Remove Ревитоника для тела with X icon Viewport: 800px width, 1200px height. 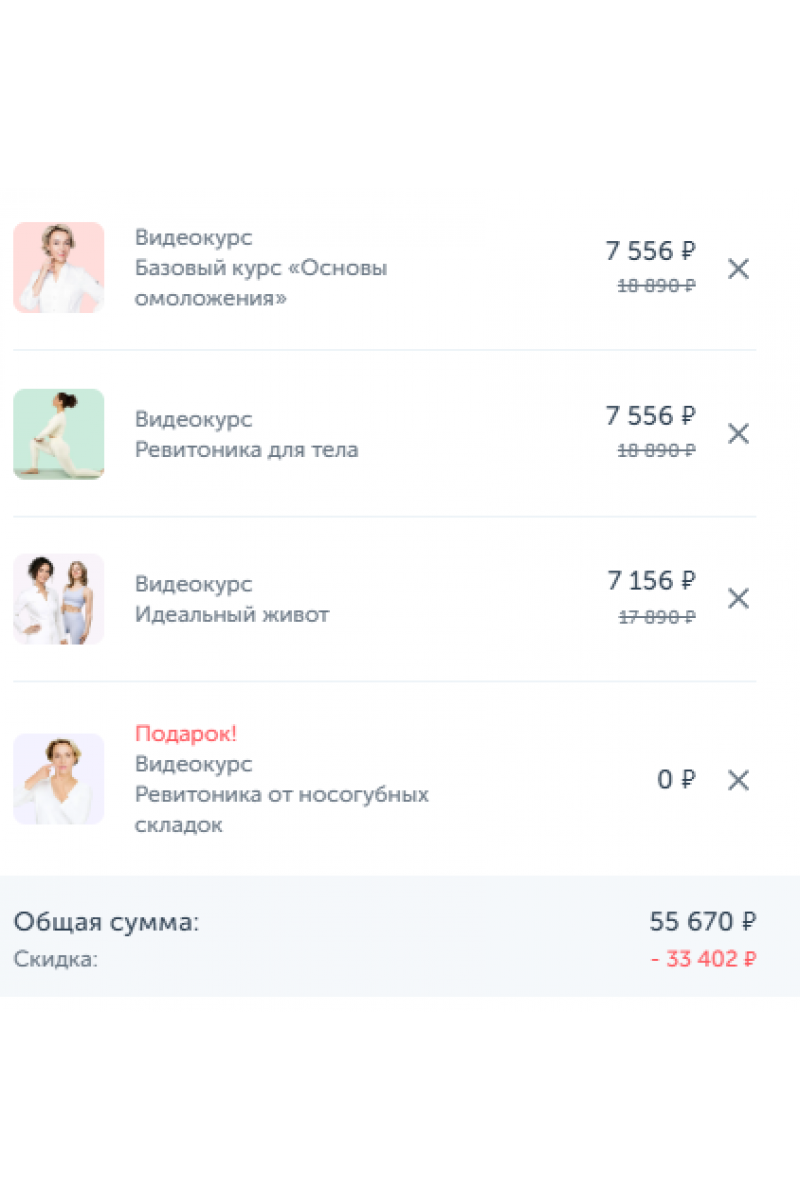click(738, 434)
